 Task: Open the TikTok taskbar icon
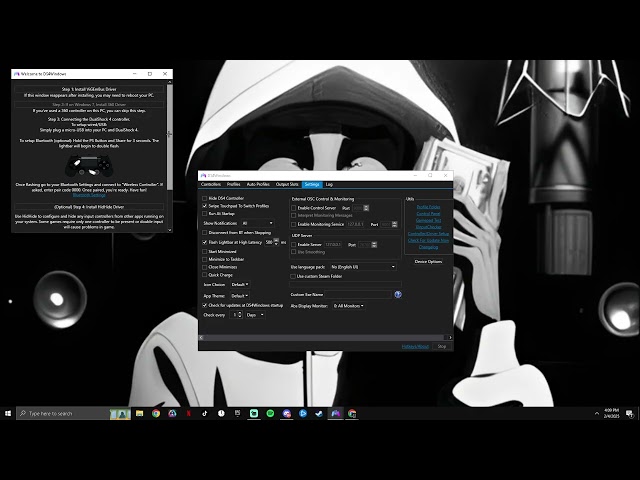click(x=205, y=413)
